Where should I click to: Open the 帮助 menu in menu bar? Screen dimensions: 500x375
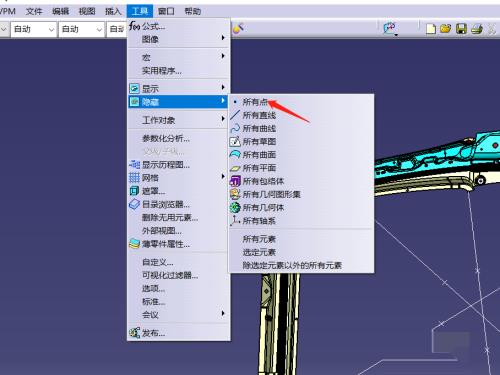tap(193, 11)
